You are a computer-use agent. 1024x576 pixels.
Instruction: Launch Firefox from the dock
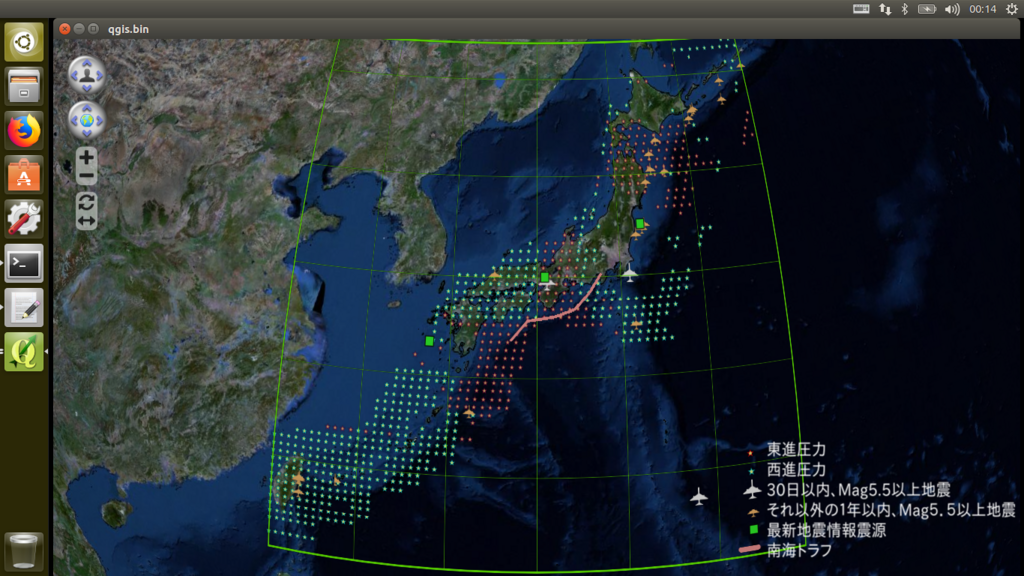[x=24, y=131]
